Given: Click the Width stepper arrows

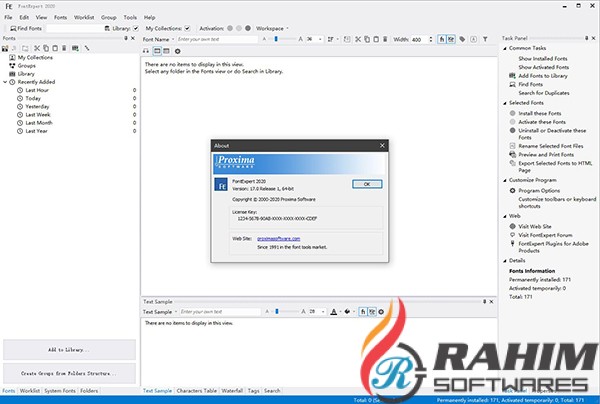Looking at the screenshot, I should (x=431, y=39).
